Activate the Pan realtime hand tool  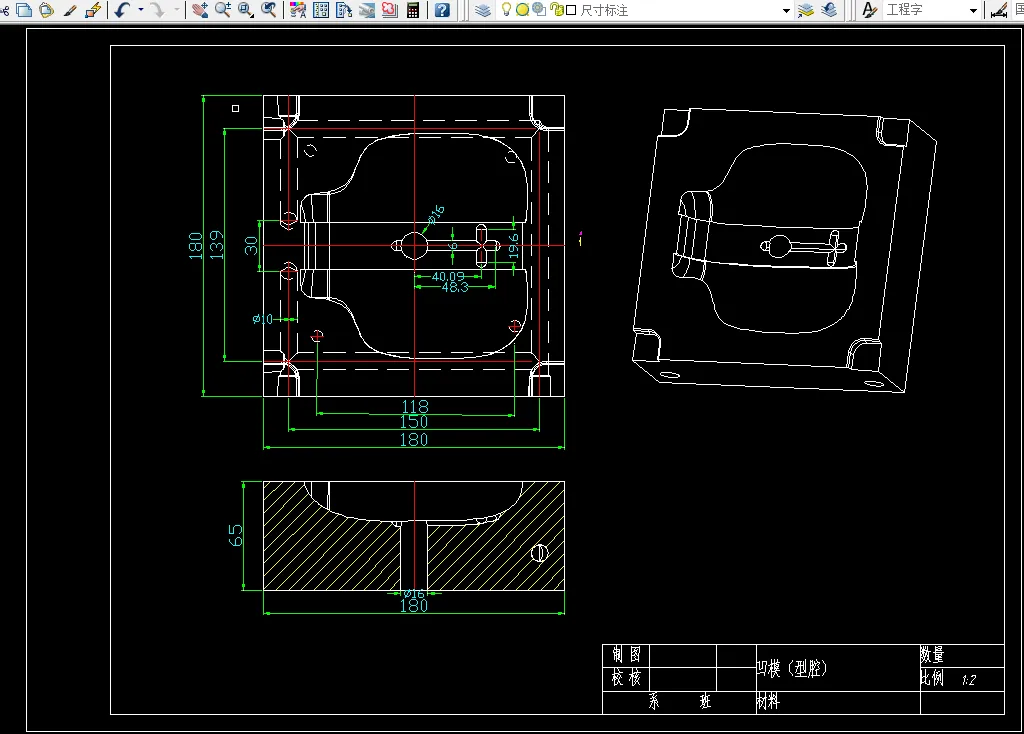coord(200,10)
